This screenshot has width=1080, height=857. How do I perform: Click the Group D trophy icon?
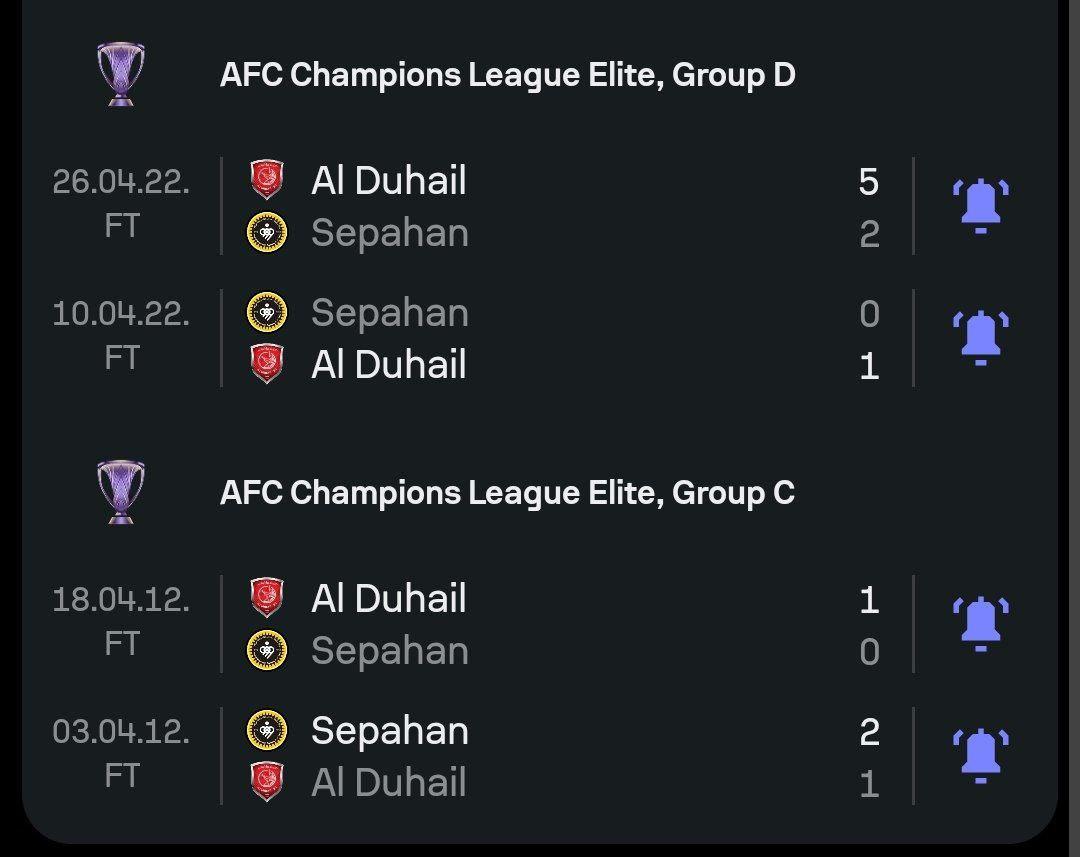(121, 74)
